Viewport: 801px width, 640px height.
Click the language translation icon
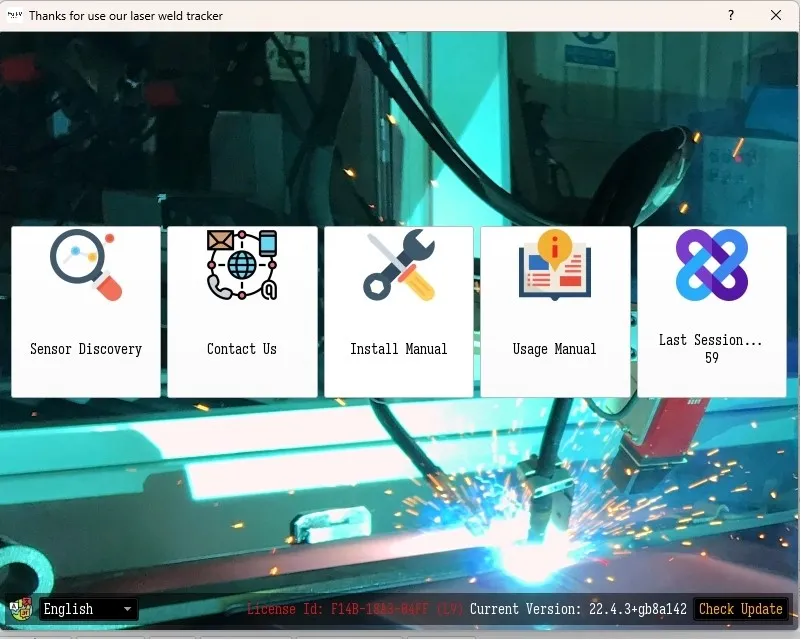tap(19, 609)
